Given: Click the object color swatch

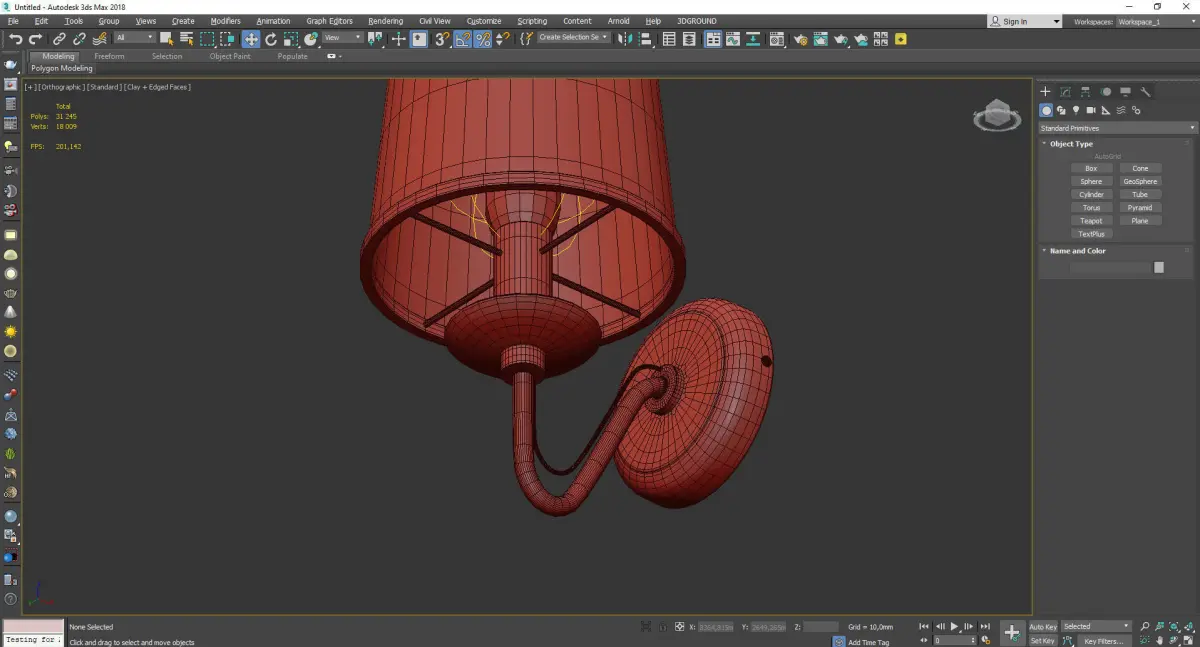Looking at the screenshot, I should click(1159, 267).
